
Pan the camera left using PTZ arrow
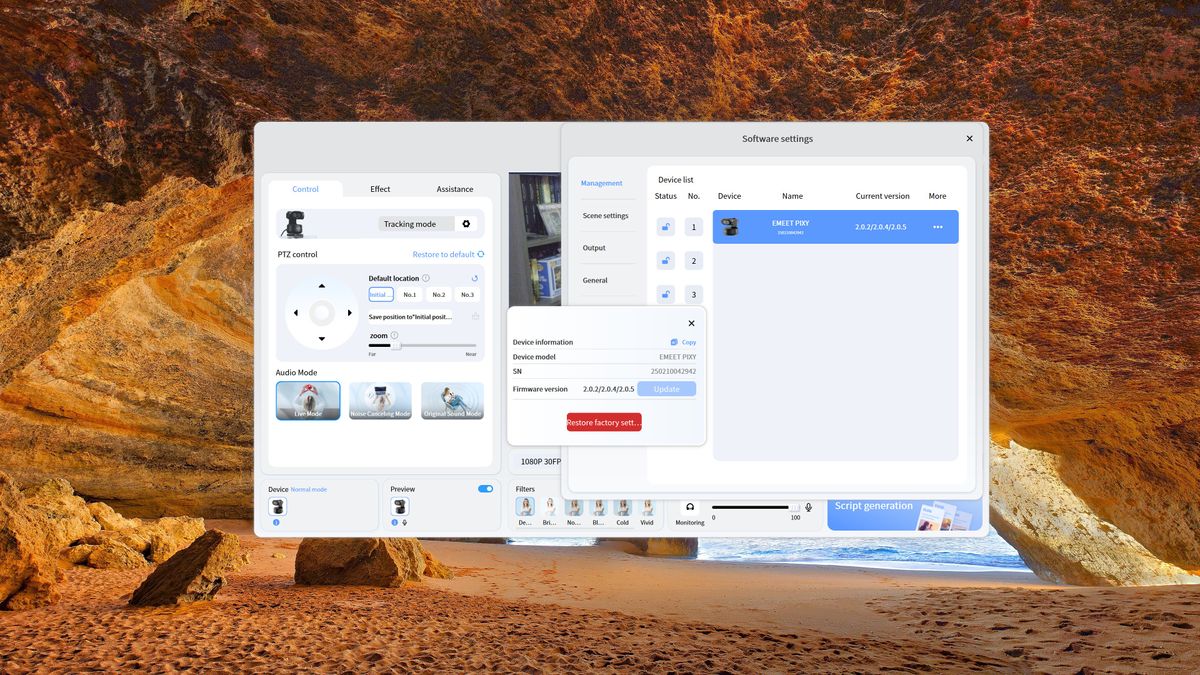click(296, 312)
